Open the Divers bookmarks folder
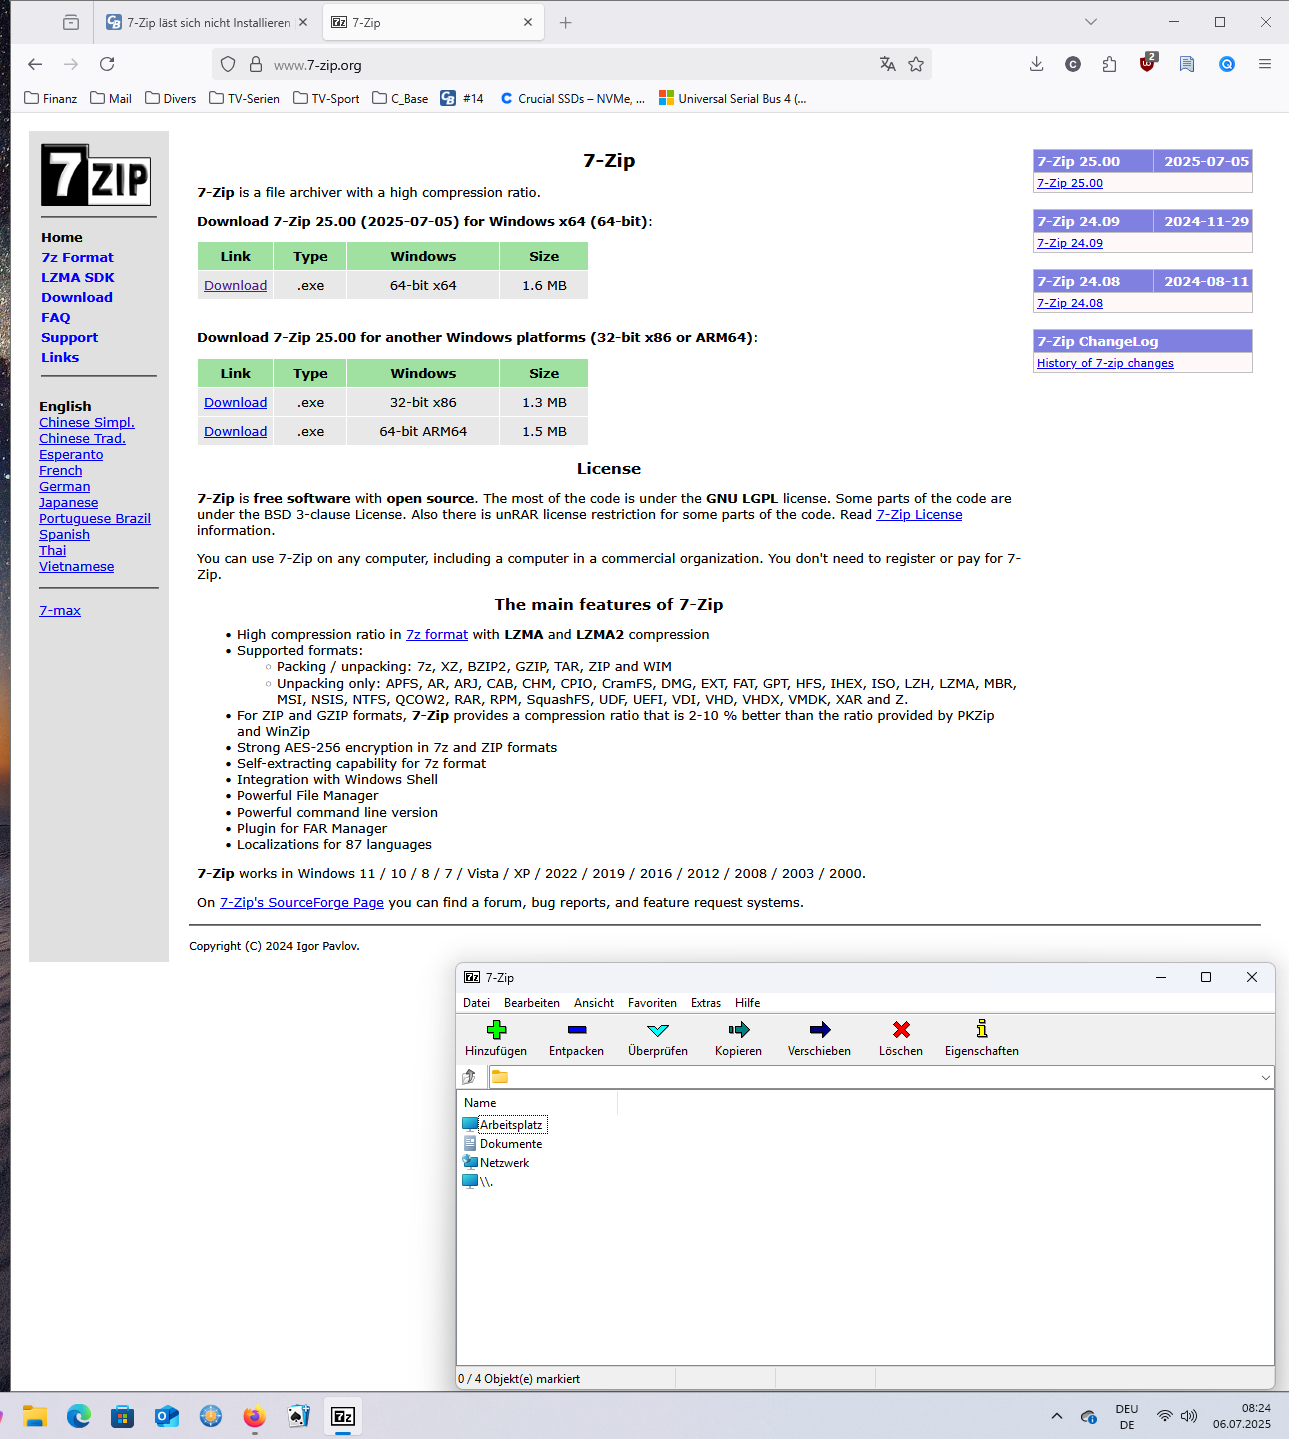 171,98
